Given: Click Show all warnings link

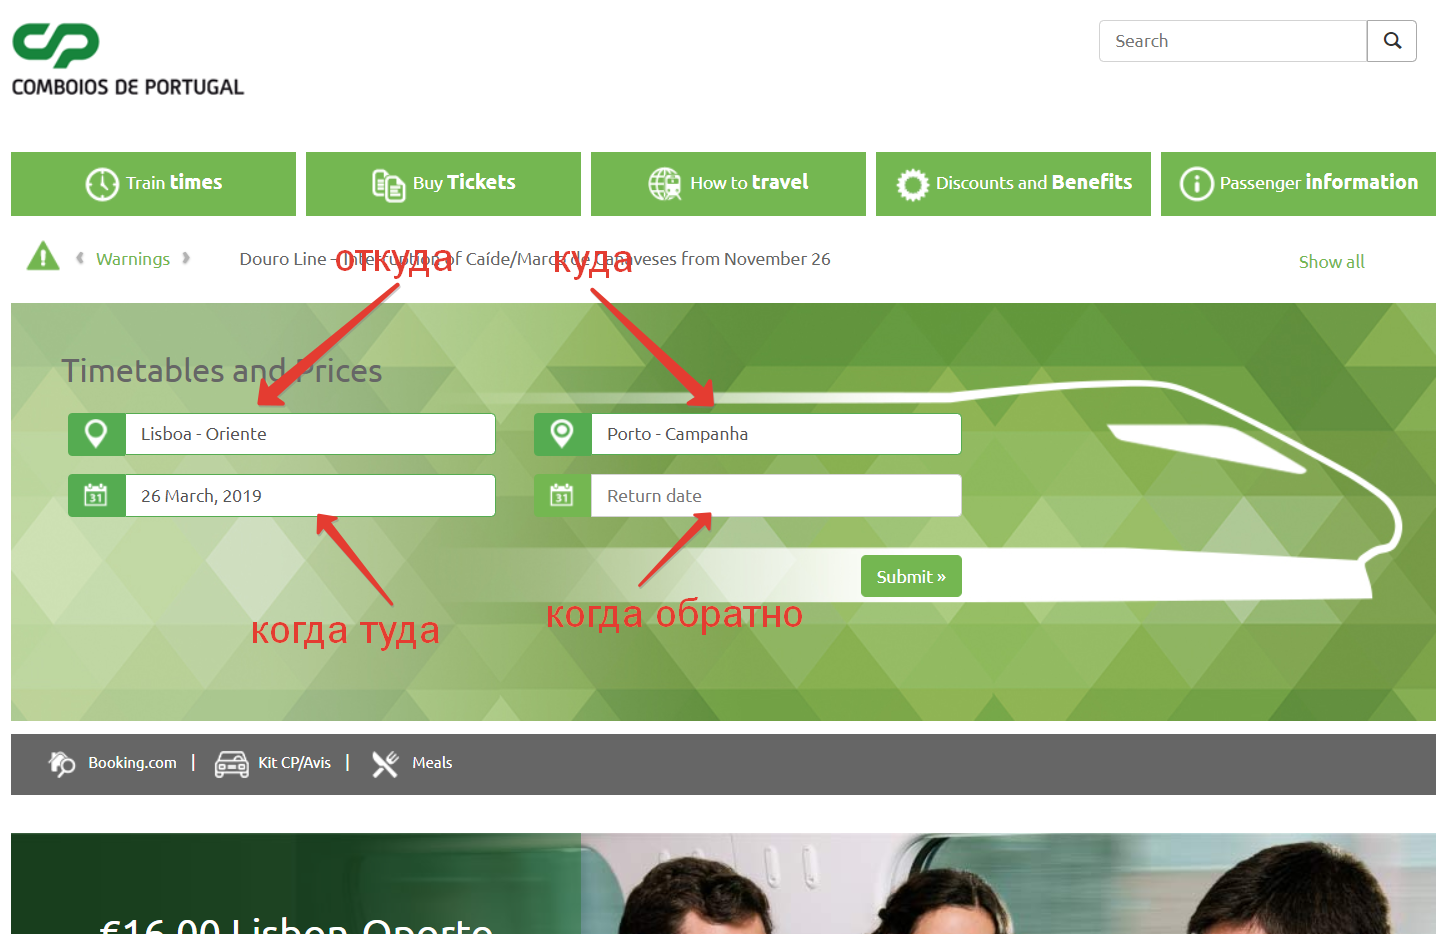Looking at the screenshot, I should pyautogui.click(x=1331, y=262).
